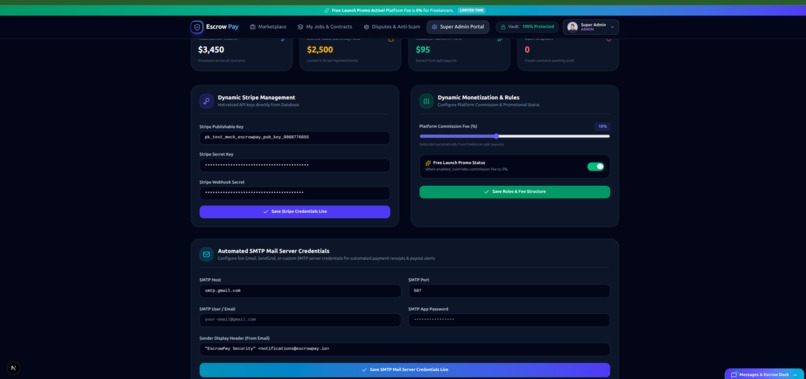The image size is (806, 379).
Task: Select the Super Admin Portal tab
Action: pos(457,27)
